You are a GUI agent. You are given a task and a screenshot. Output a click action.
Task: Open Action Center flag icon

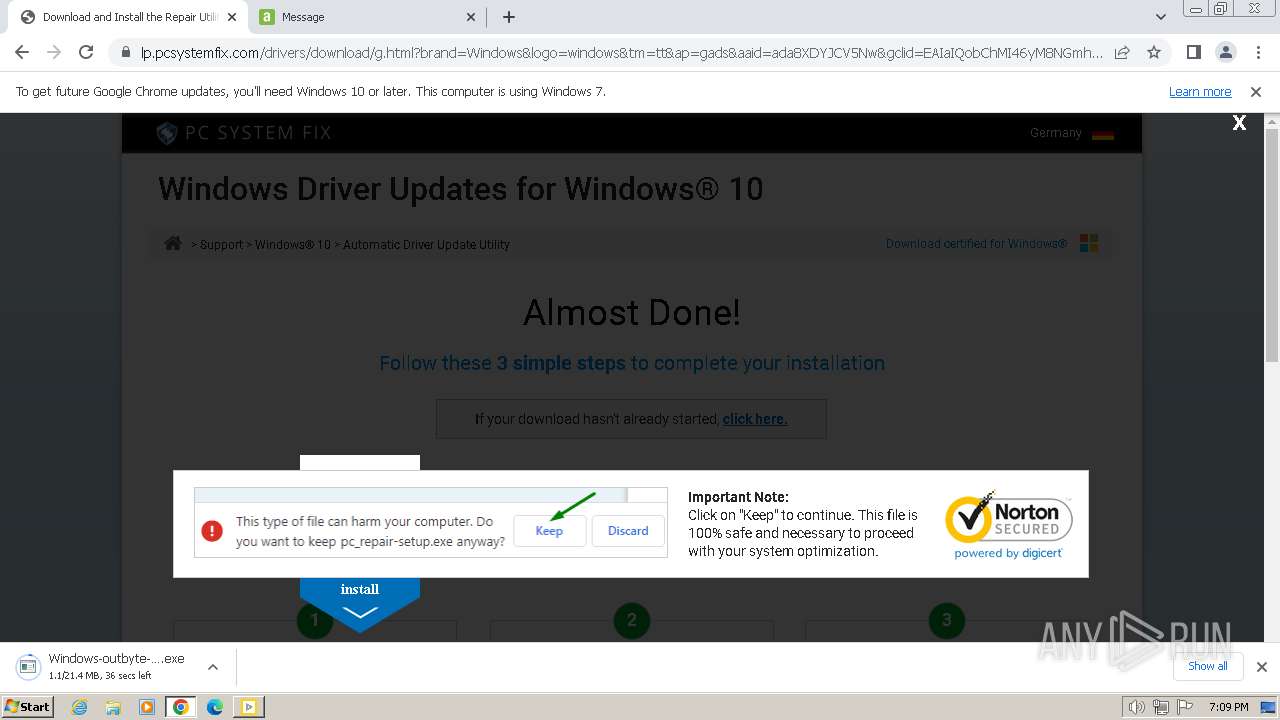1185,707
